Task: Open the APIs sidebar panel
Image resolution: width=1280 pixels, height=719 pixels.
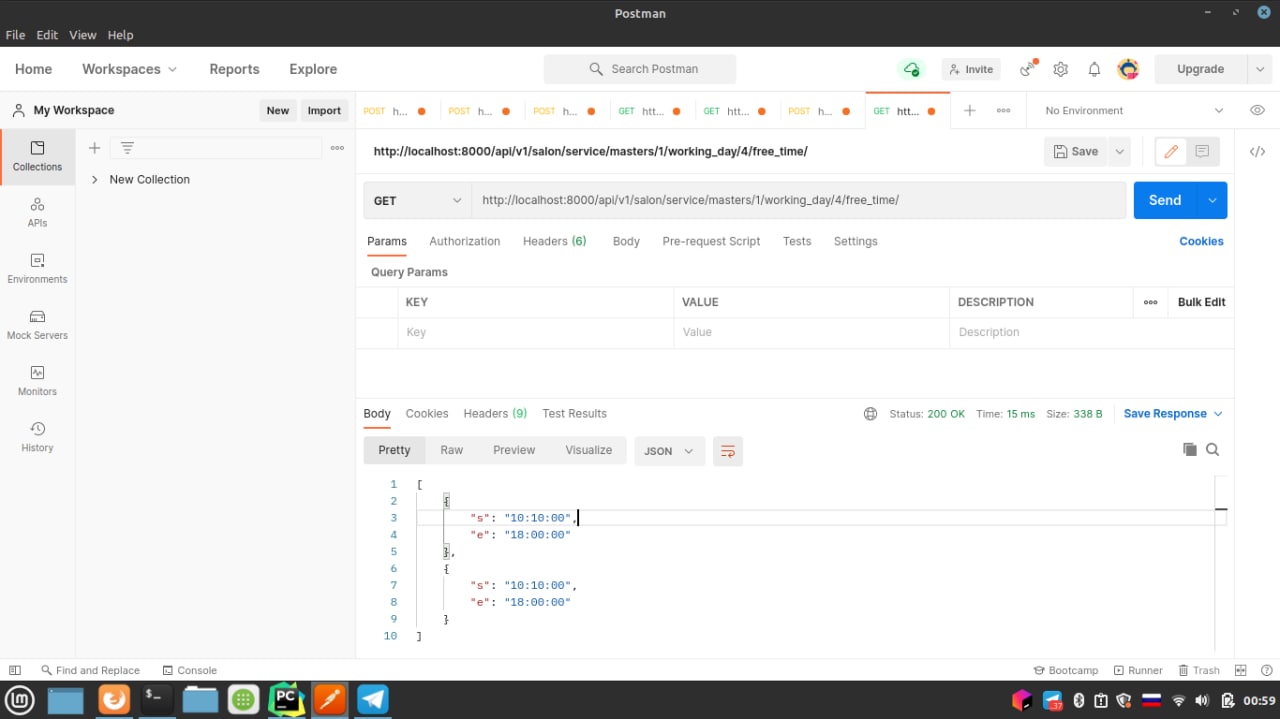Action: [x=37, y=212]
